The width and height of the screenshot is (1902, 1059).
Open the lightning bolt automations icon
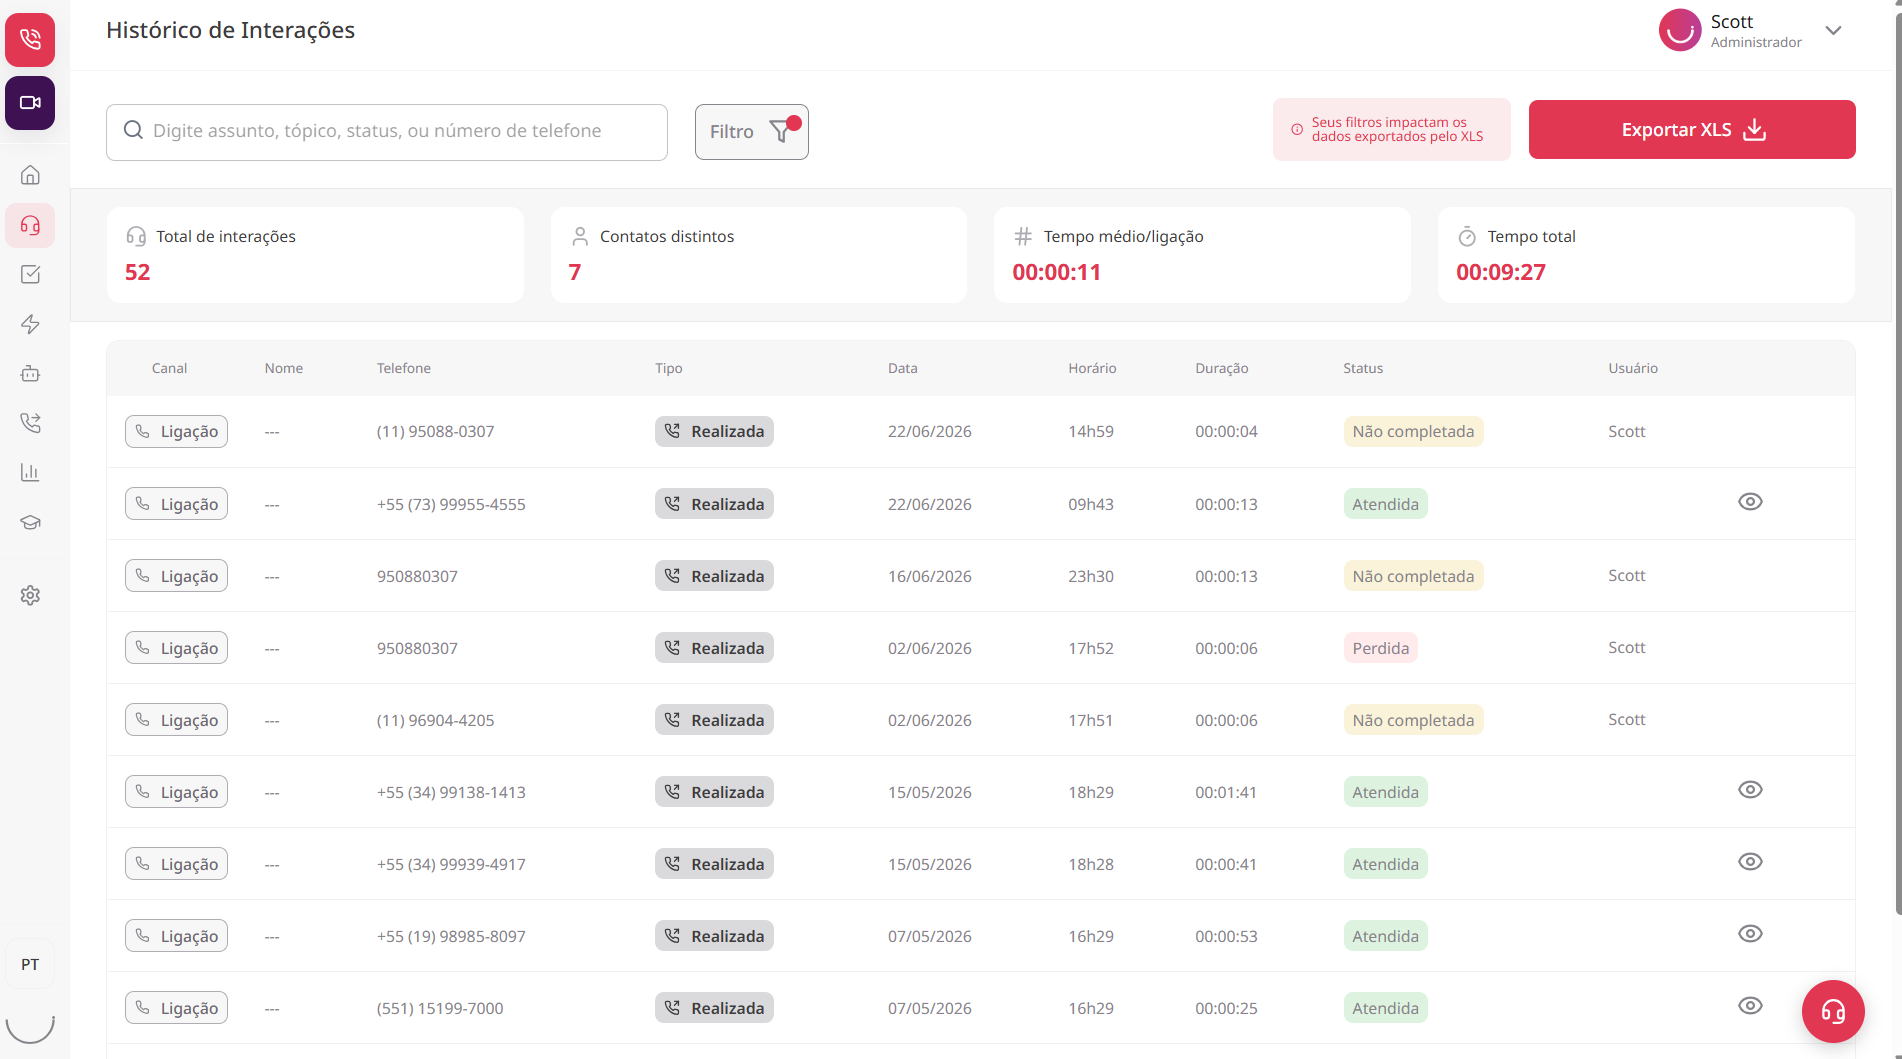[30, 324]
